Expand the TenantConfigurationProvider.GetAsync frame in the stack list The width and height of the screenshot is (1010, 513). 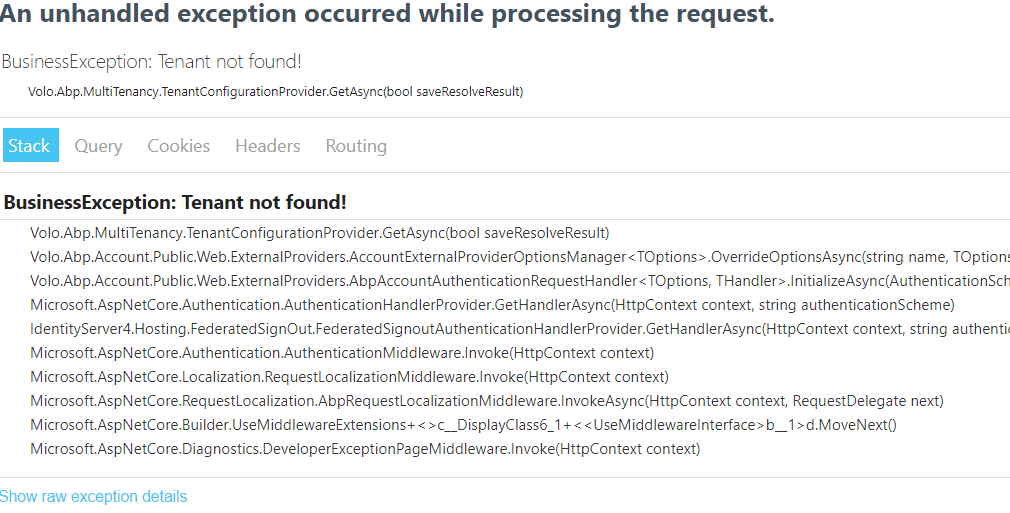pyautogui.click(x=319, y=233)
